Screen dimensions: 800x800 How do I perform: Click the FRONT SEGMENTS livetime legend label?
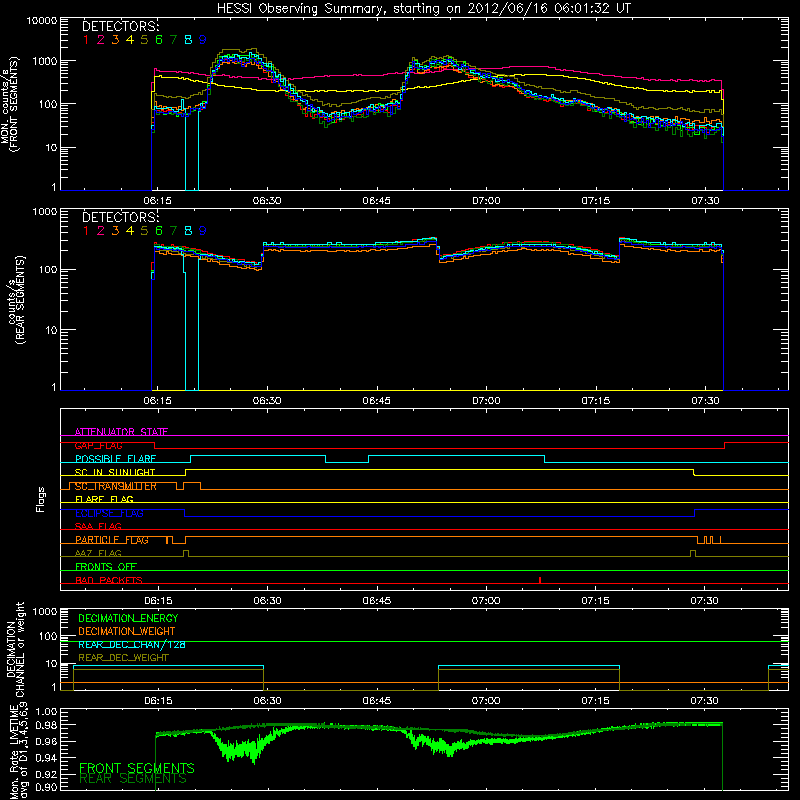coord(137,768)
